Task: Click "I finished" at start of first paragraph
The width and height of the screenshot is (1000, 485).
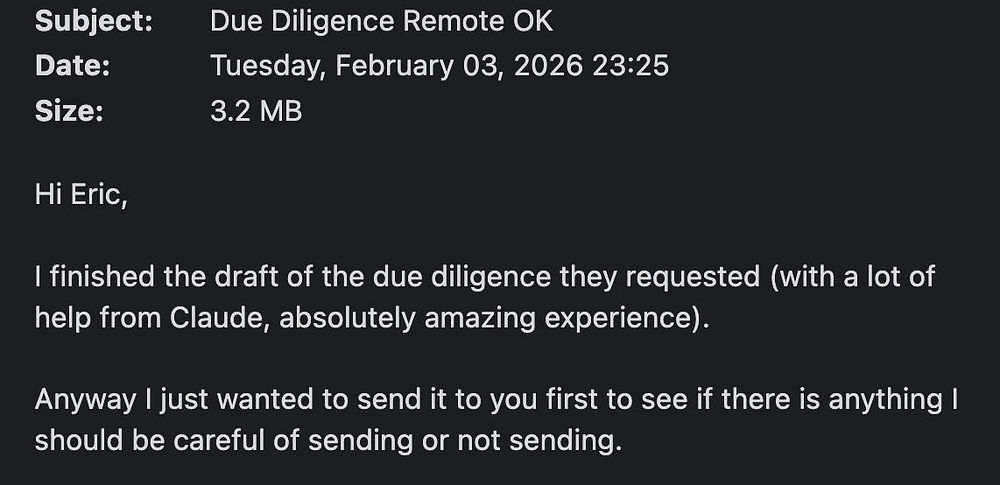Action: pyautogui.click(x=82, y=278)
